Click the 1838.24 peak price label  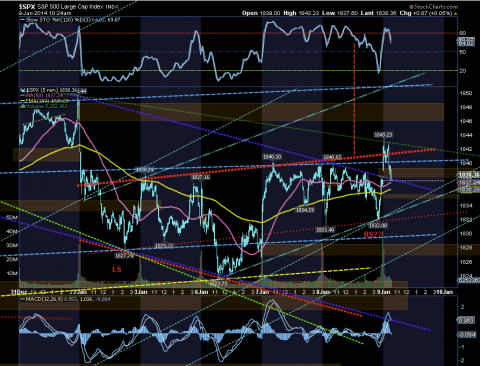pyautogui.click(x=145, y=170)
